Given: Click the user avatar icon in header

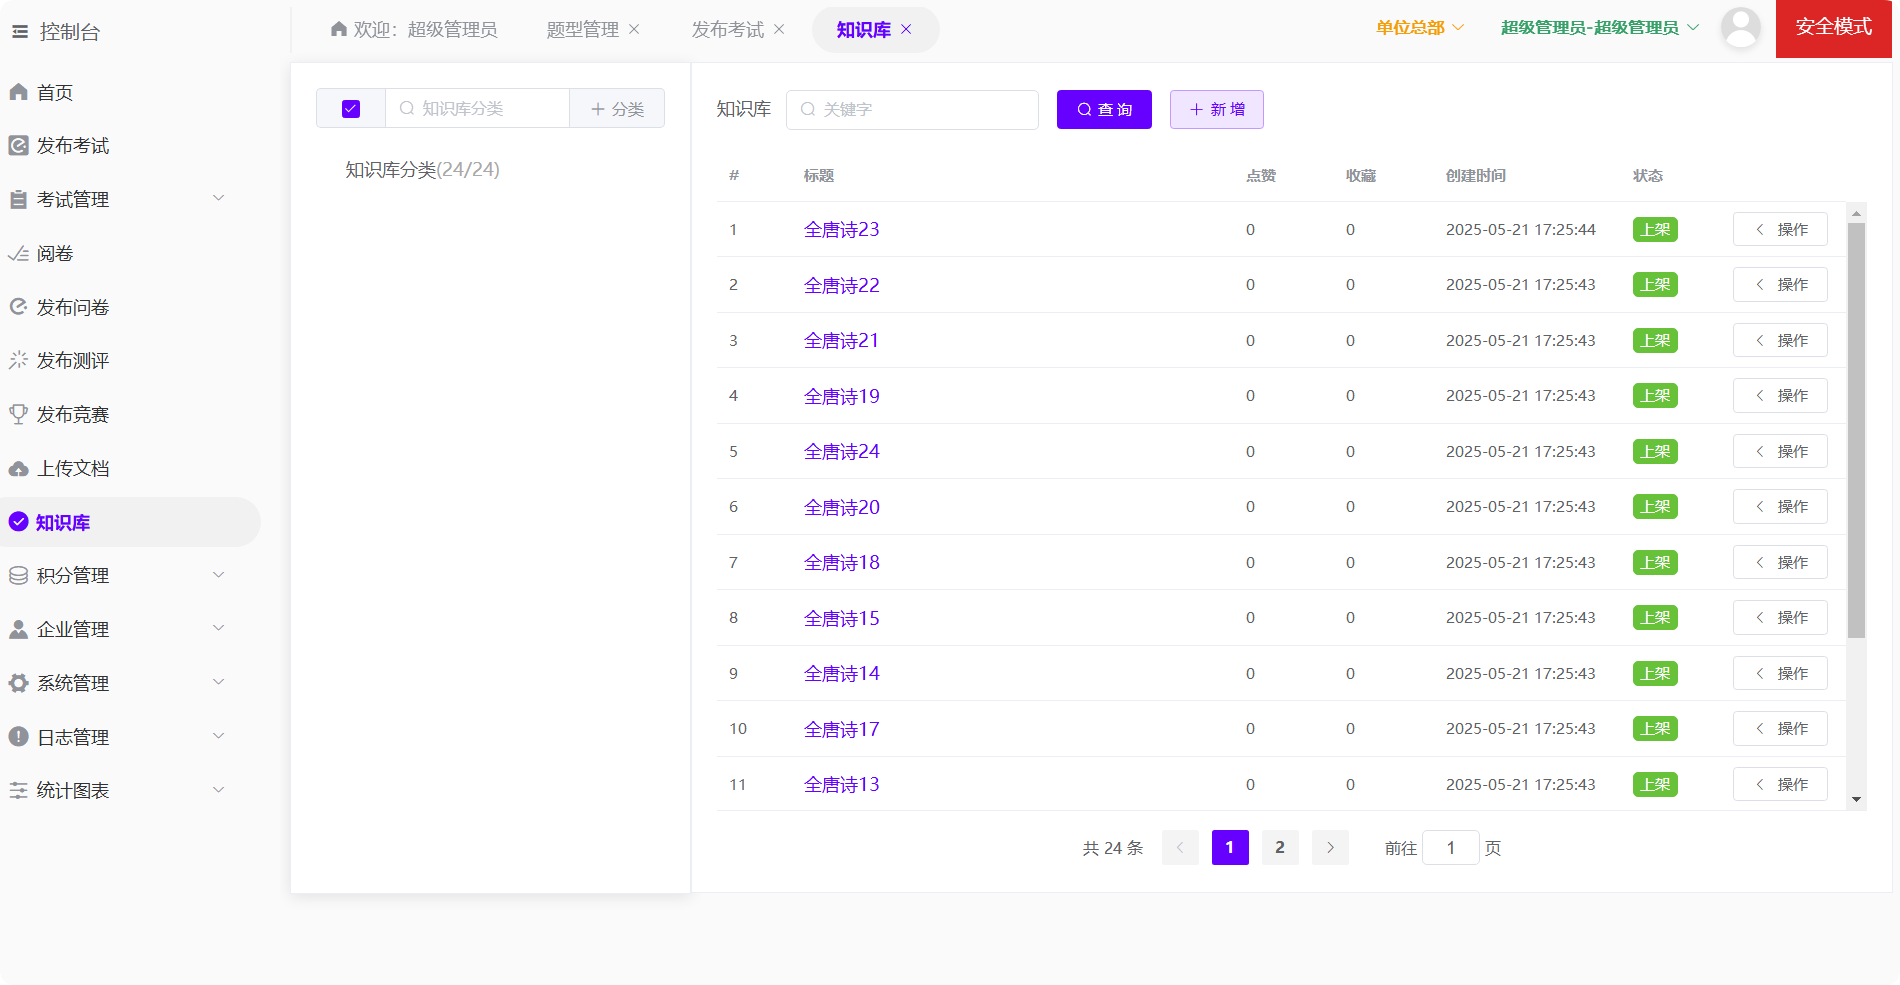Looking at the screenshot, I should pyautogui.click(x=1740, y=28).
